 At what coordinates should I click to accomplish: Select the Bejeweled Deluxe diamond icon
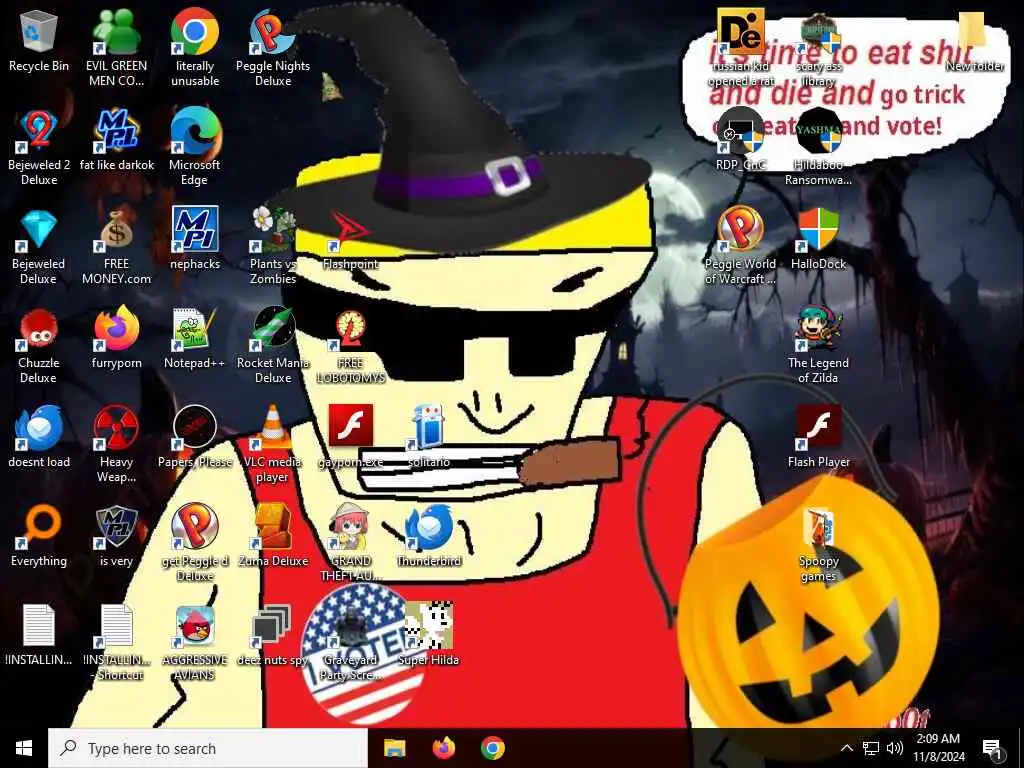click(39, 230)
